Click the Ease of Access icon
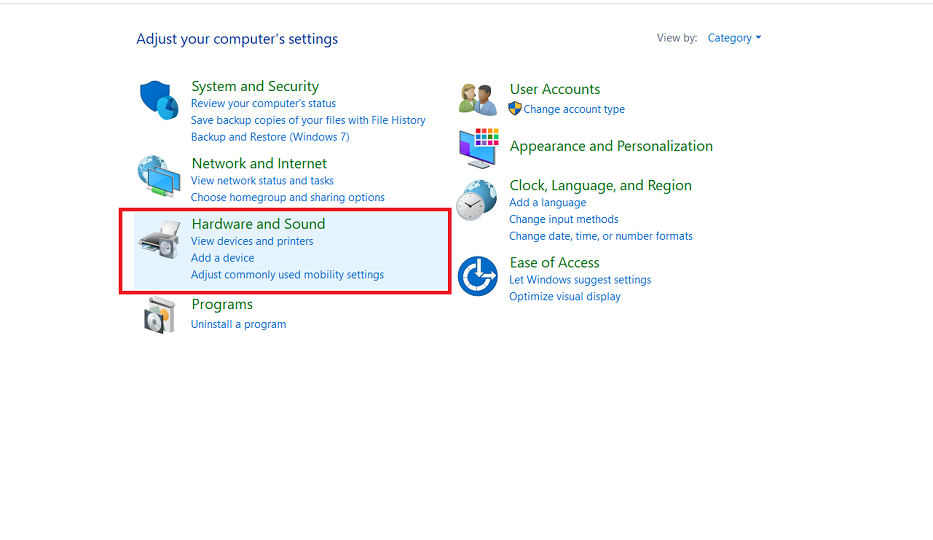Screen dimensions: 933x540 [x=477, y=276]
